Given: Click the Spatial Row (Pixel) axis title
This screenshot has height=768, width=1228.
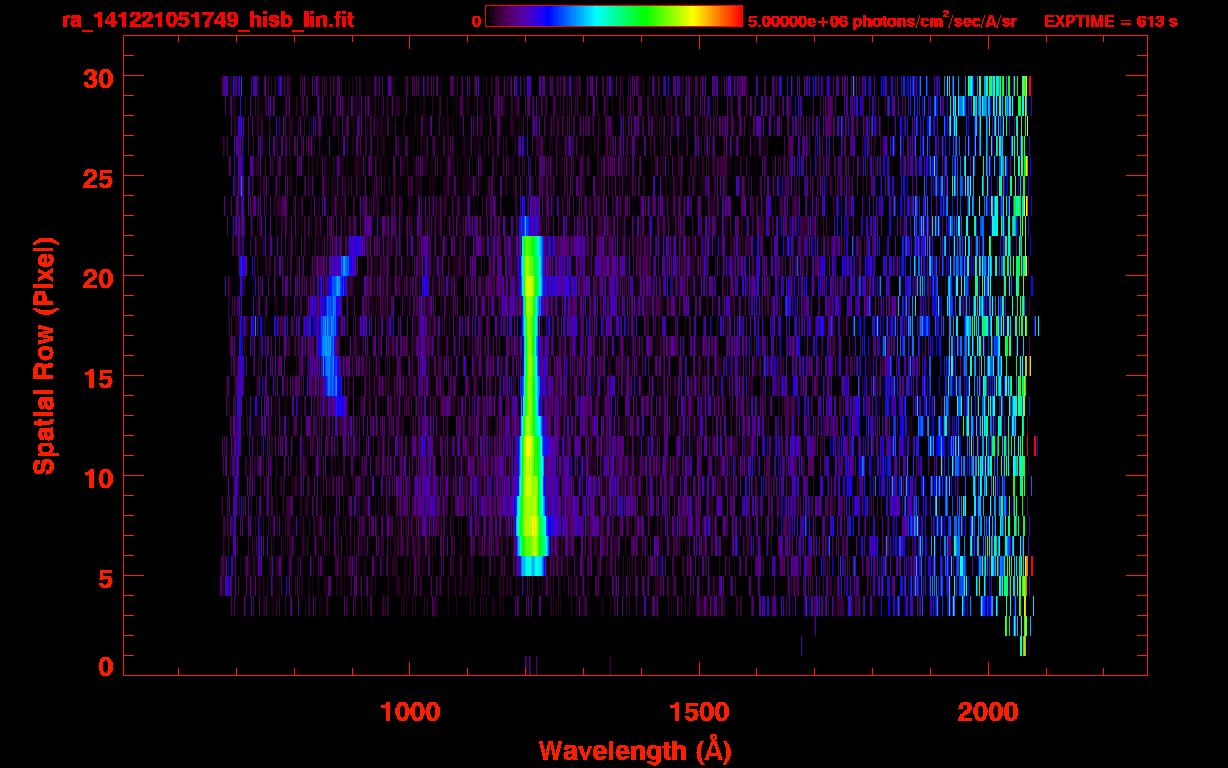Looking at the screenshot, I should tap(44, 355).
